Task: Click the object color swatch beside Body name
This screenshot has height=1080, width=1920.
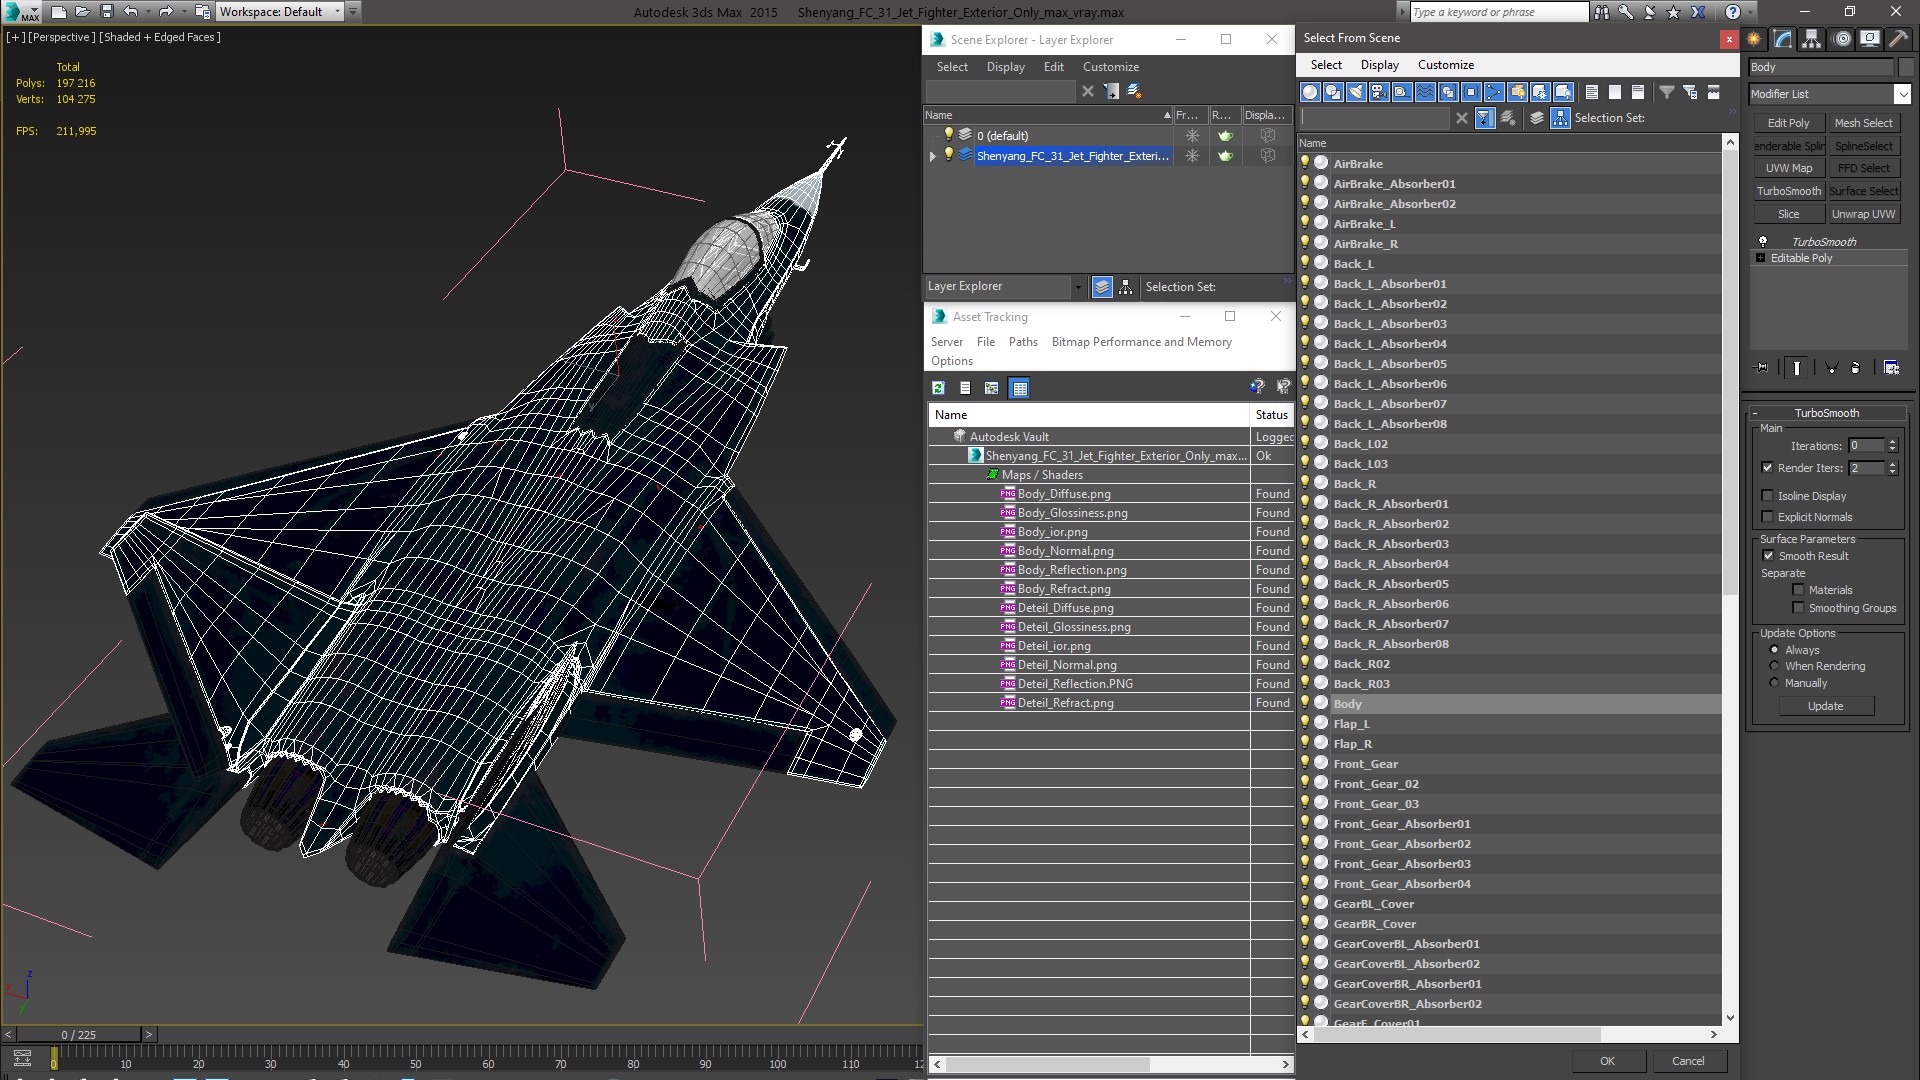Action: [x=1905, y=67]
